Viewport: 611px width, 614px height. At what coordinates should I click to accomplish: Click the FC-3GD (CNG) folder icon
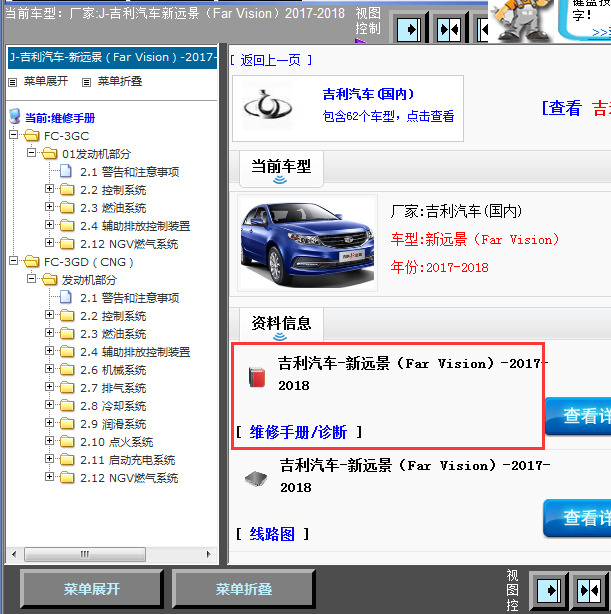32,262
